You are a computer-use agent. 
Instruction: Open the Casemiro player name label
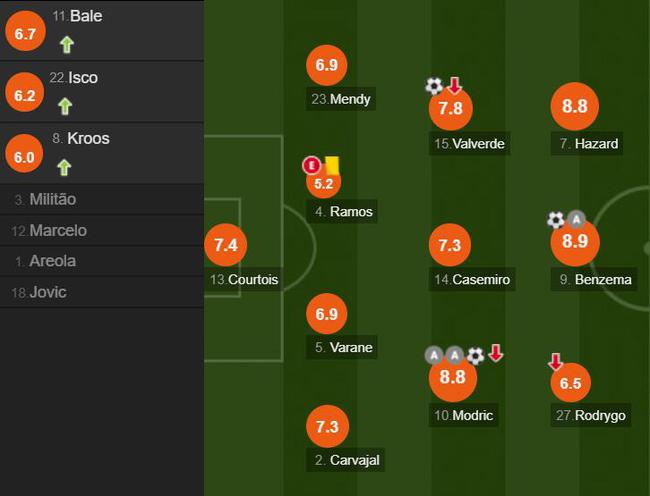(473, 280)
